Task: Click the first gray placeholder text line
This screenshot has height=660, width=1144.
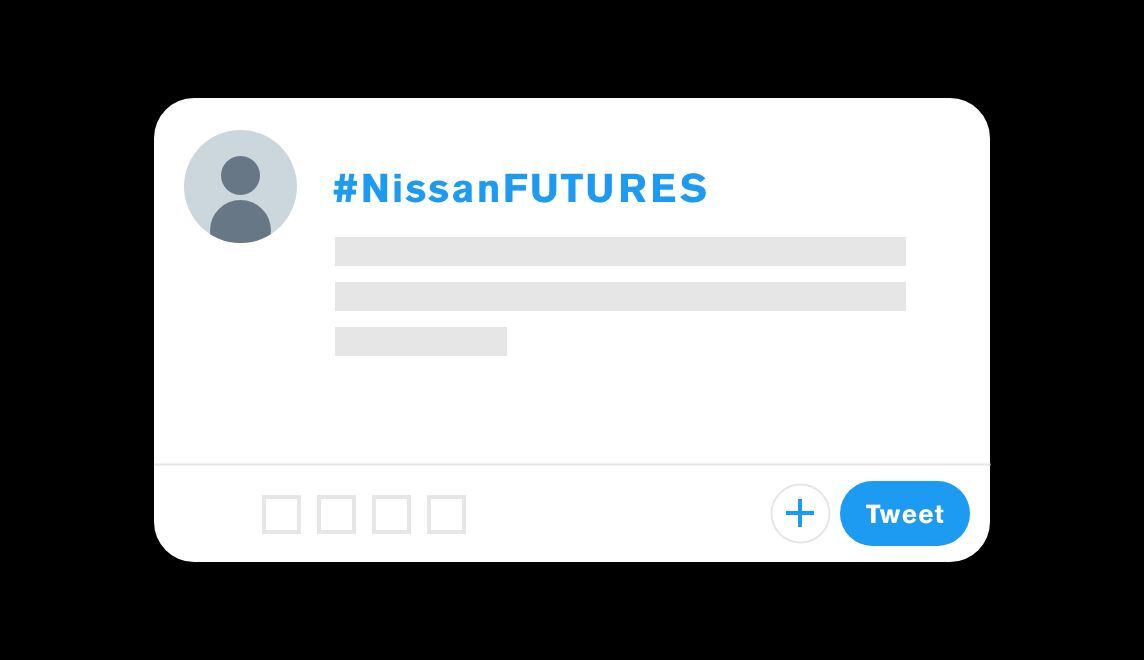Action: [x=620, y=251]
